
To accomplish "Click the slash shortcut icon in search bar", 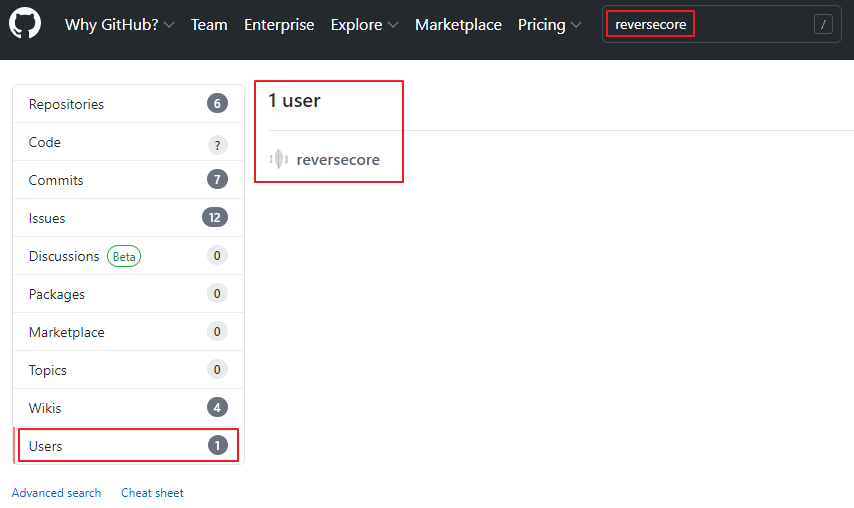I will click(x=823, y=24).
